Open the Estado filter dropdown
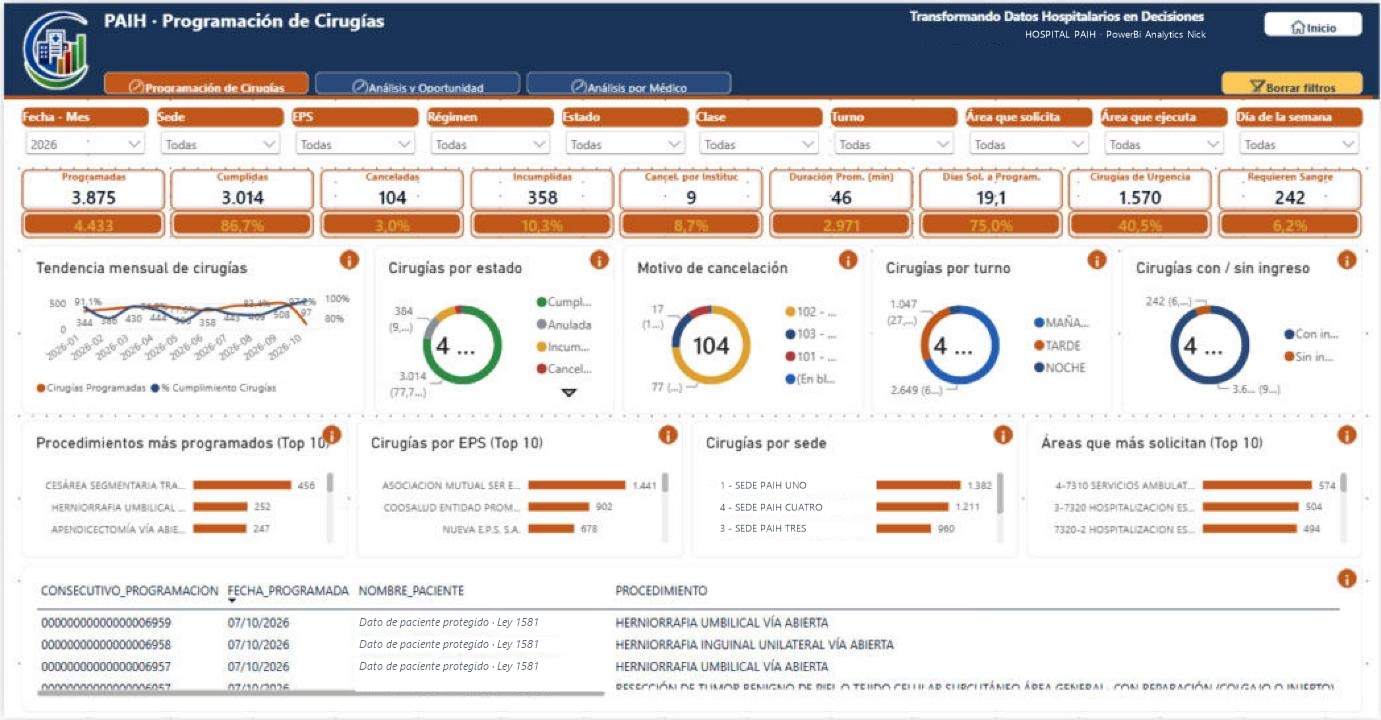Viewport: 1381px width, 720px height. pos(625,144)
